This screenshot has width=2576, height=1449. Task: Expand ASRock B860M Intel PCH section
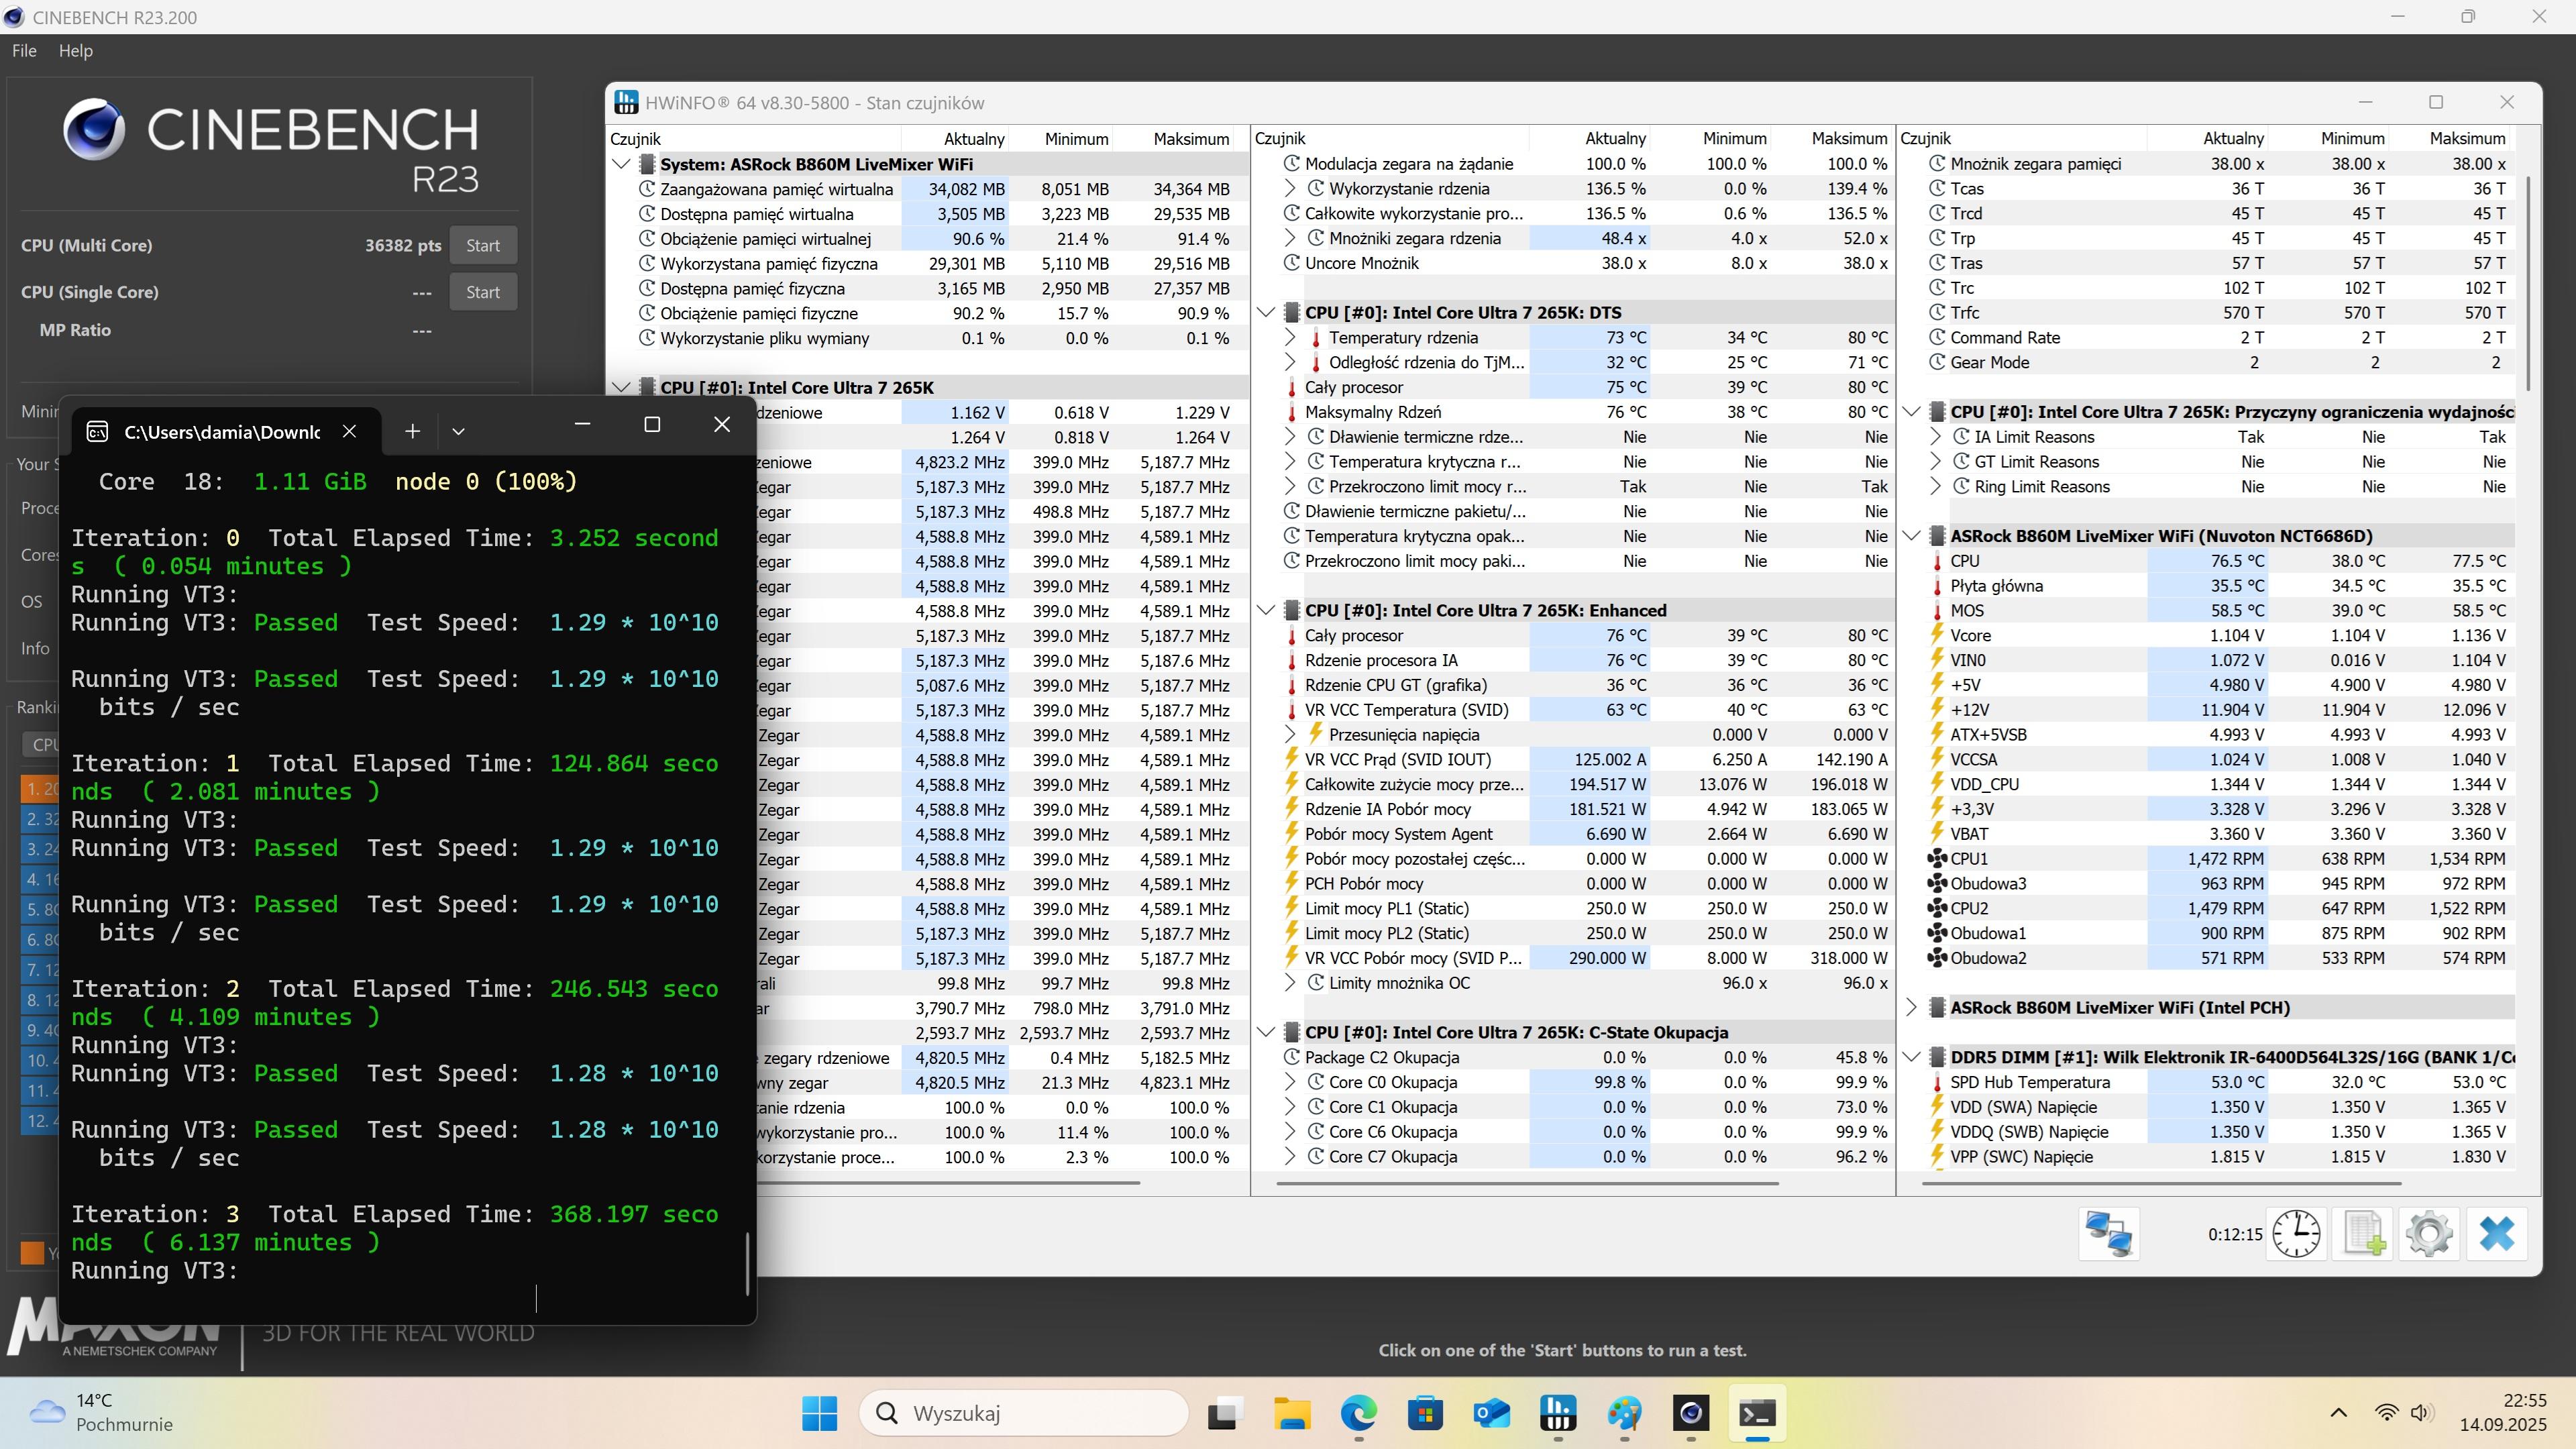(x=1911, y=1007)
